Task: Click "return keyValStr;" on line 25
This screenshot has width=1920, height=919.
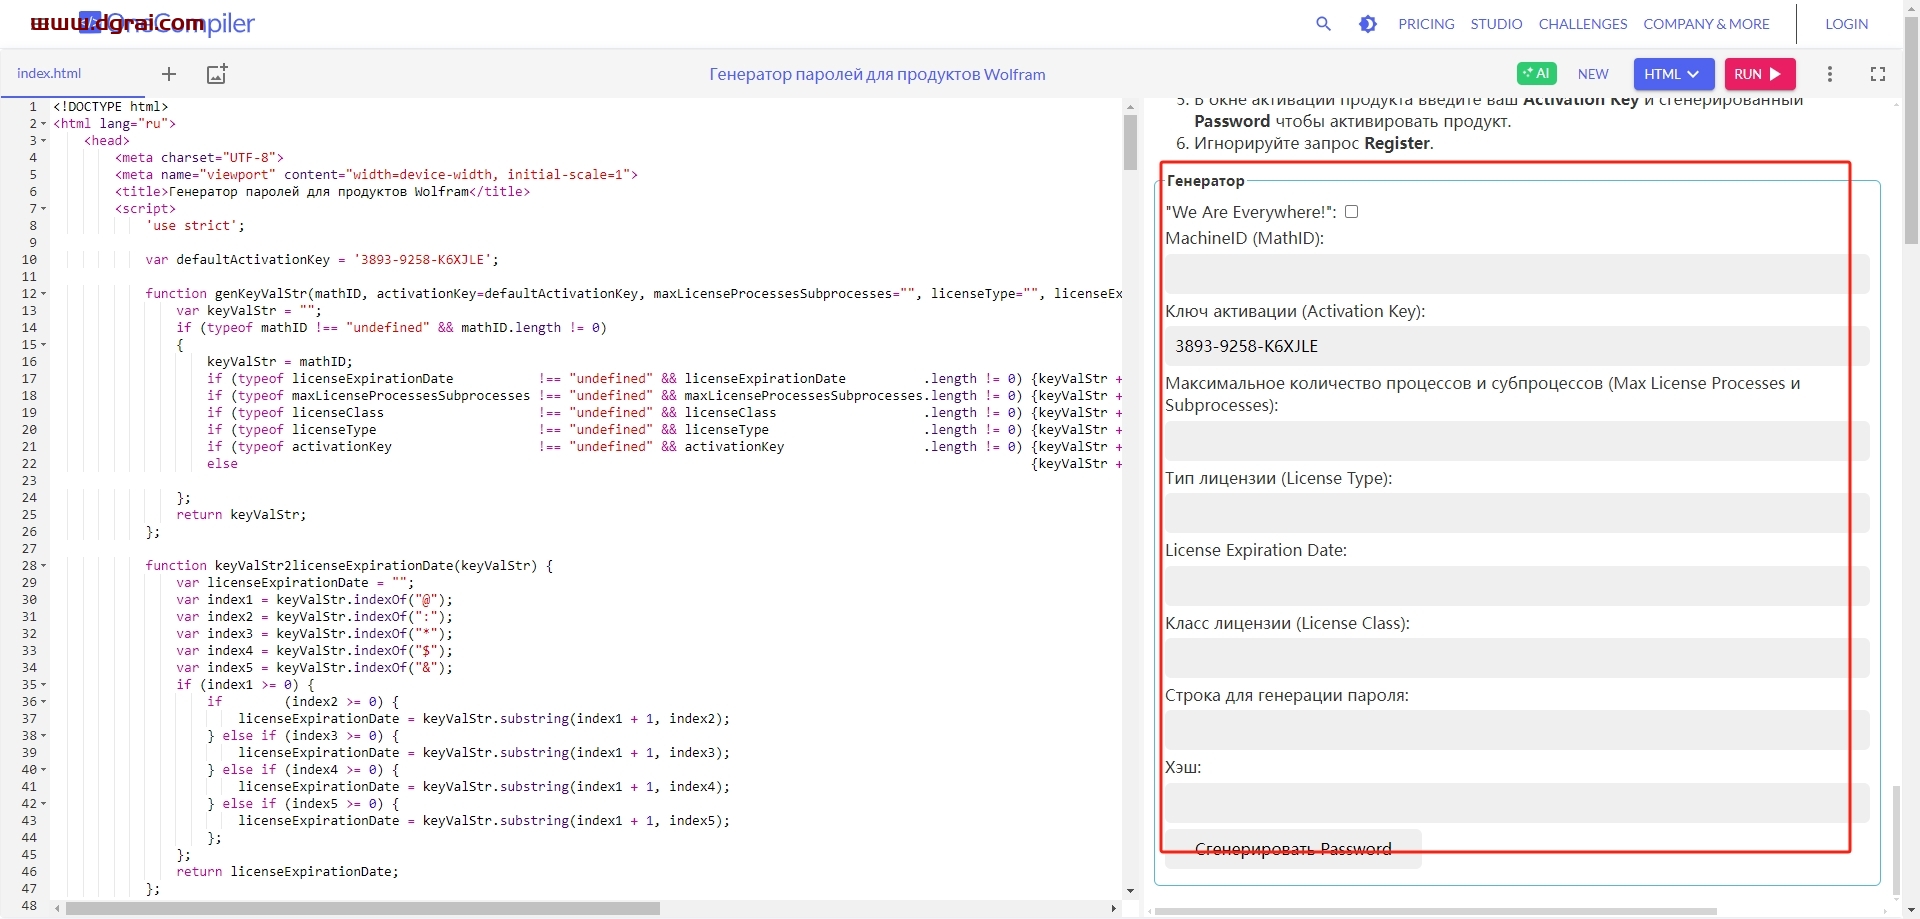Action: tap(241, 515)
